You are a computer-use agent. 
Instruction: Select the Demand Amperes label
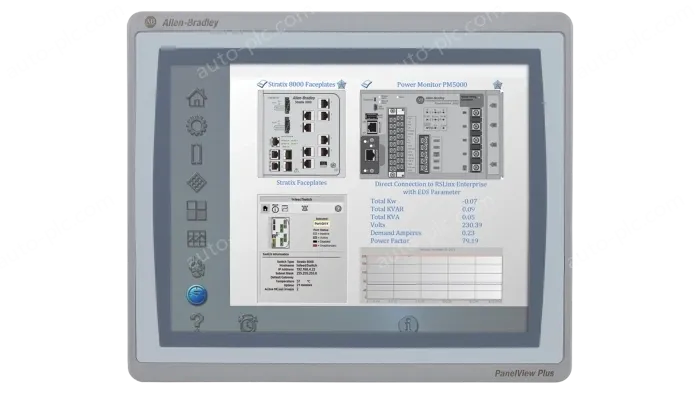coord(396,233)
